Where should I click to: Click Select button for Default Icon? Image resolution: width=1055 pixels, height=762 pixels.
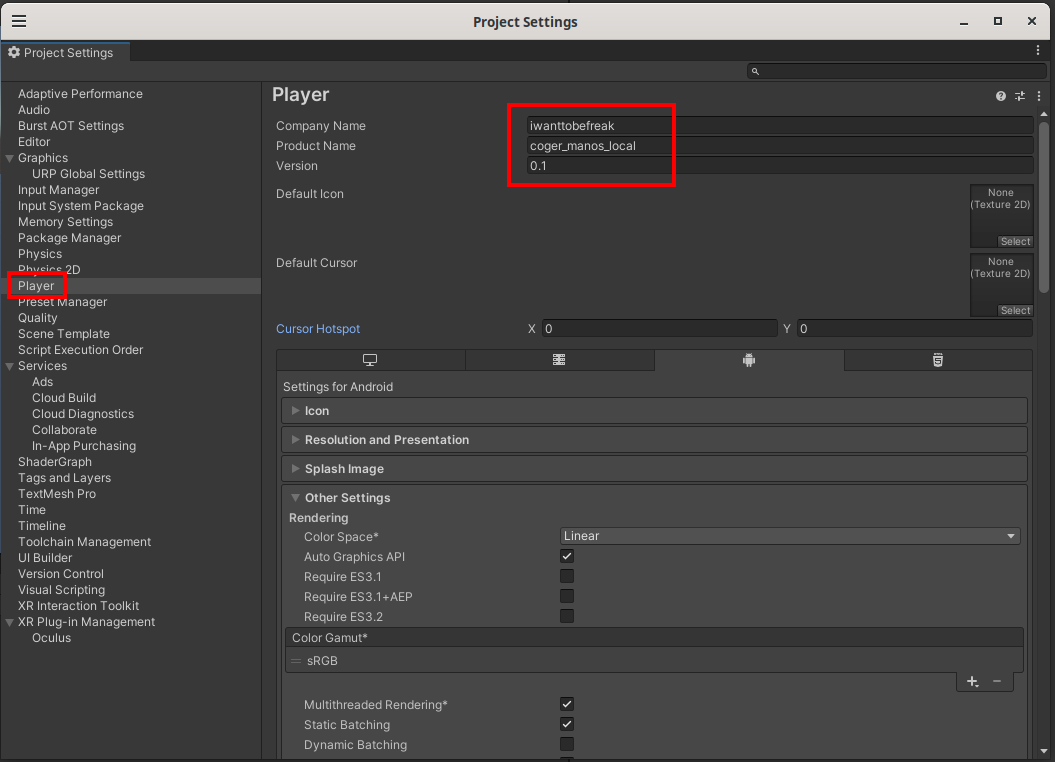1015,242
